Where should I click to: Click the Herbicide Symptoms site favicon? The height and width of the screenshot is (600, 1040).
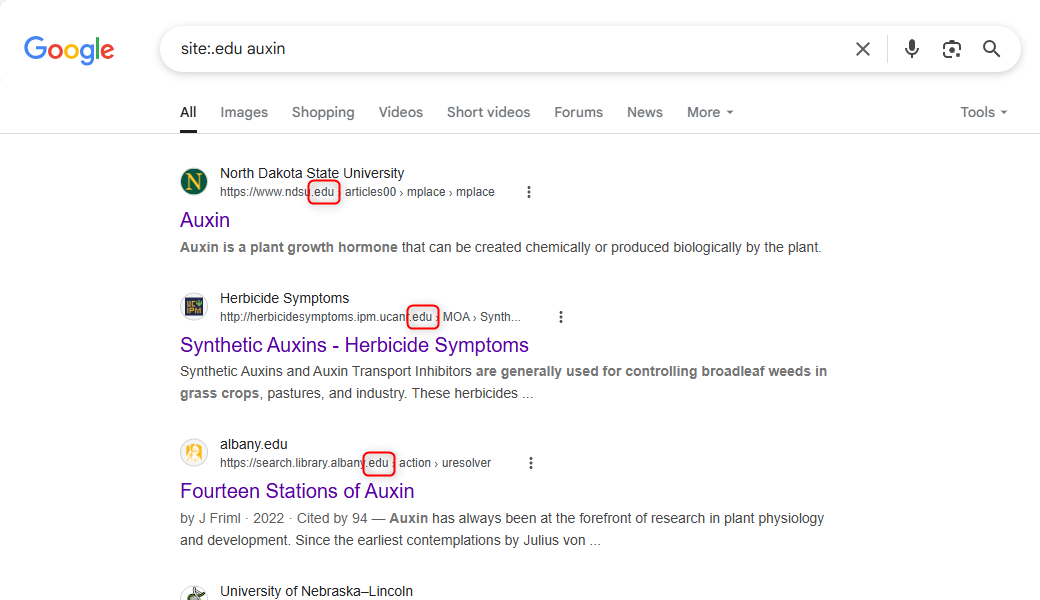point(193,306)
